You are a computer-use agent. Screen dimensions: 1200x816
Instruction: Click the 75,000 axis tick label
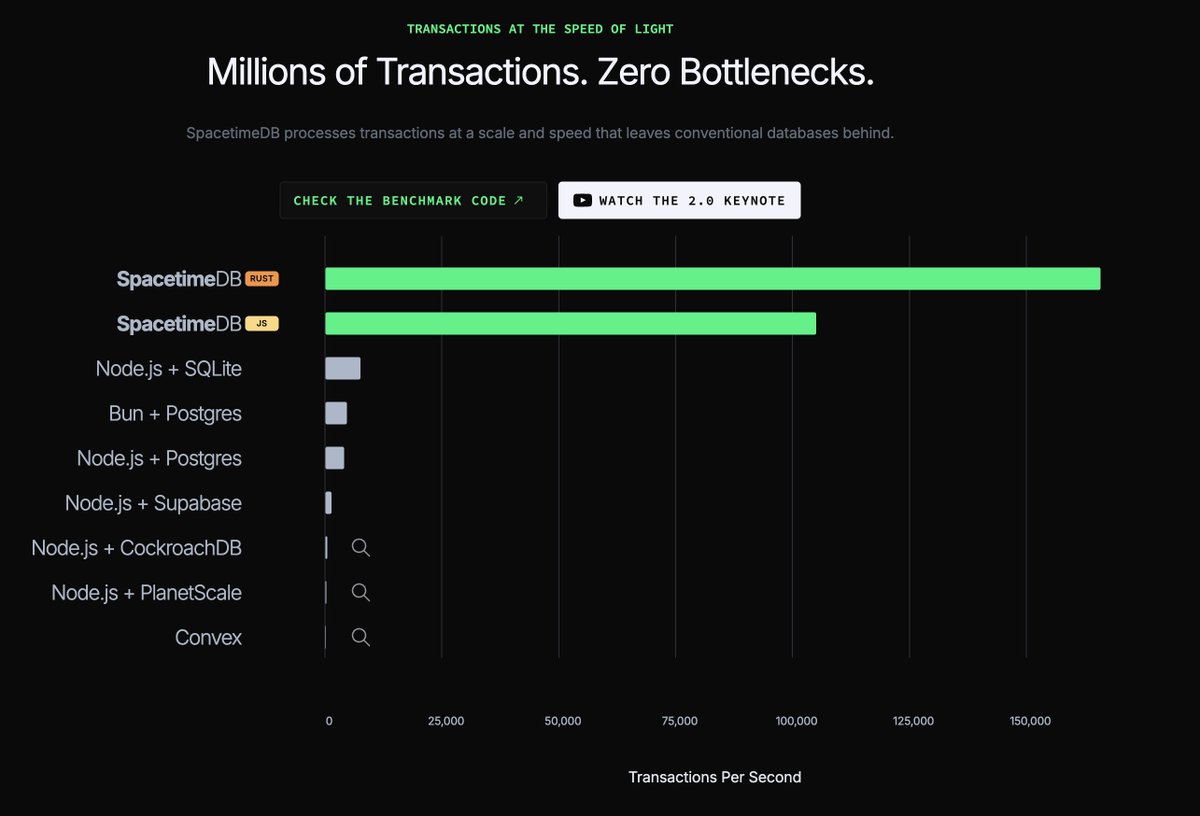(679, 721)
